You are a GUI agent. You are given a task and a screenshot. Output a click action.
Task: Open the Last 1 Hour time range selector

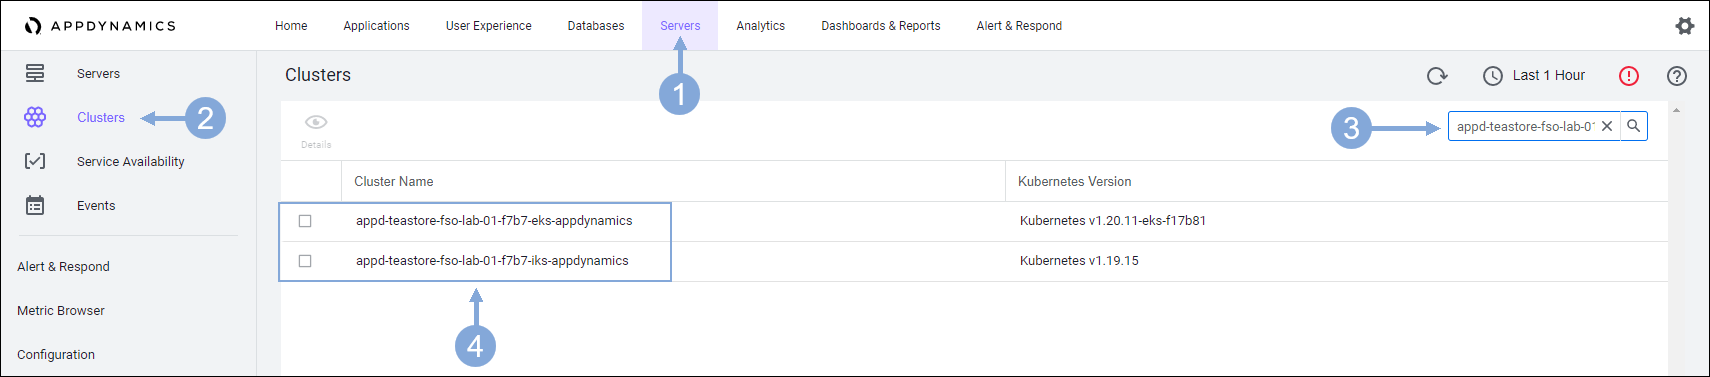(1534, 76)
